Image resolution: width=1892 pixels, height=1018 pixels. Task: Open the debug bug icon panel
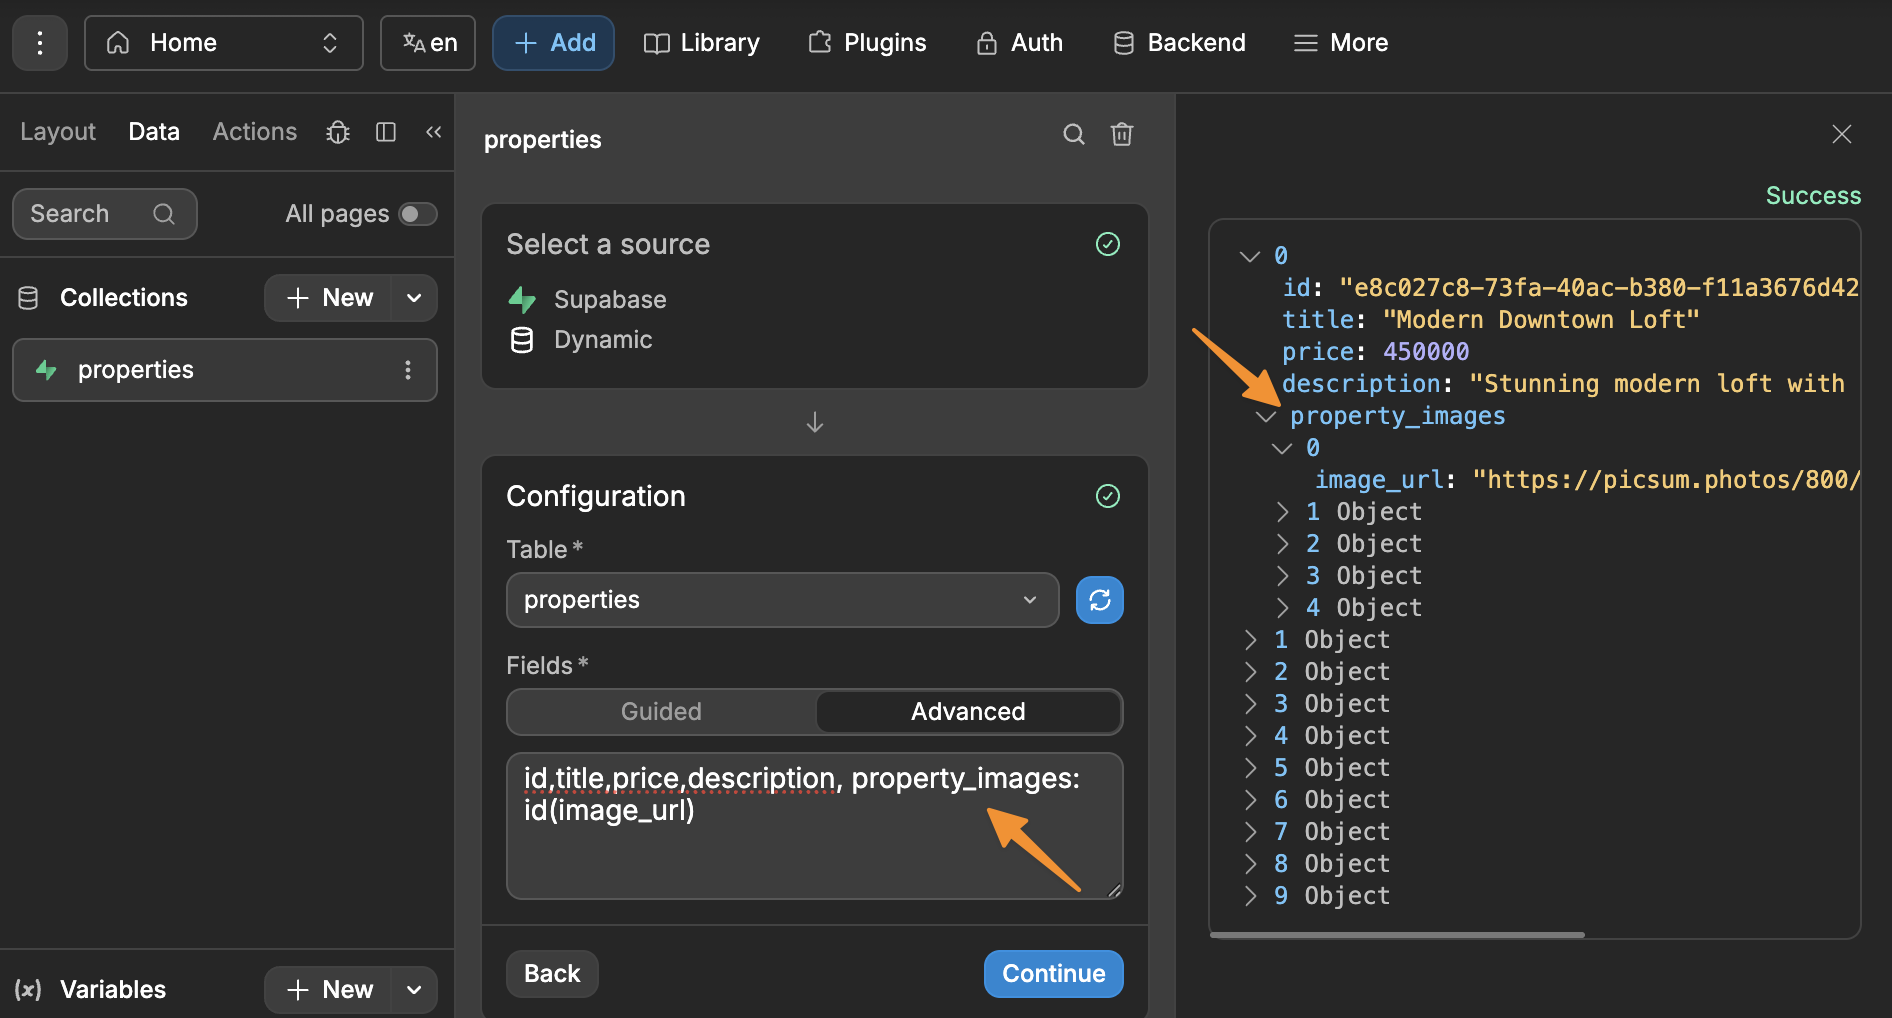[338, 132]
